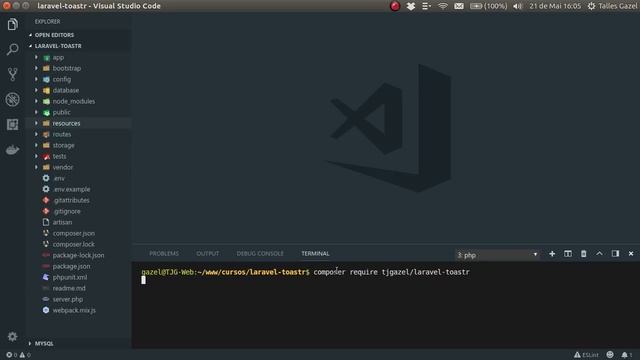This screenshot has width=640, height=360.
Task: Switch to the OUTPUT tab
Action: [207, 254]
